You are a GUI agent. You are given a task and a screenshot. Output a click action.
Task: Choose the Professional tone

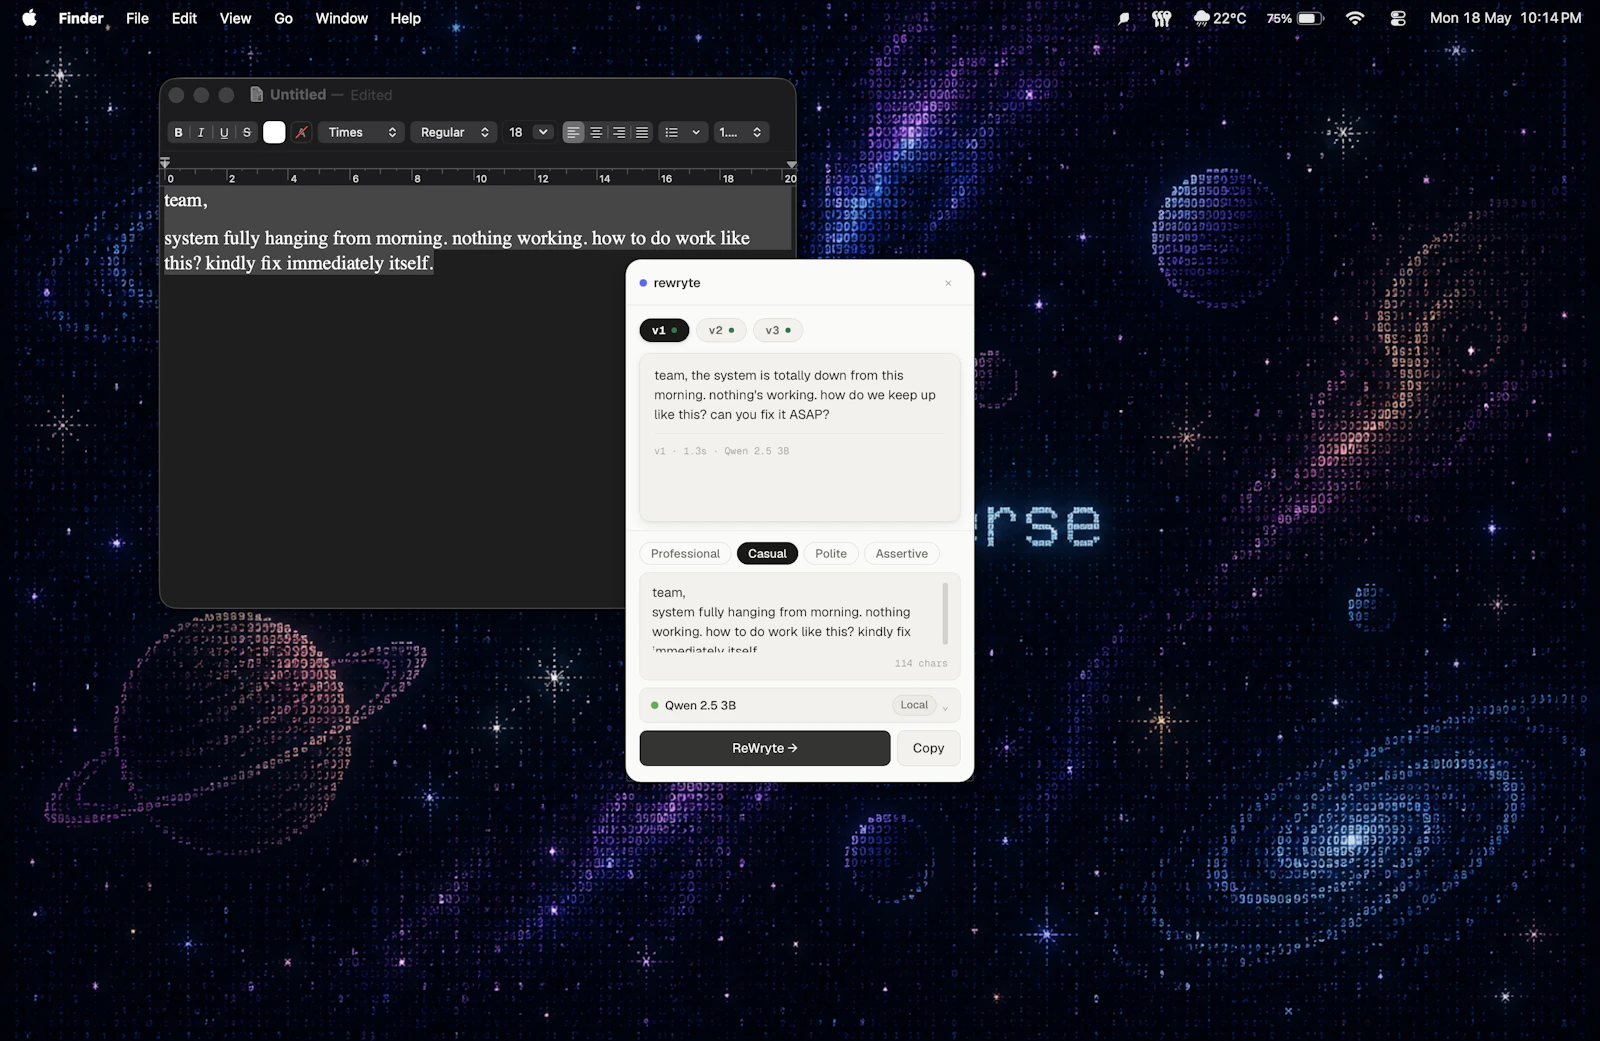(685, 554)
